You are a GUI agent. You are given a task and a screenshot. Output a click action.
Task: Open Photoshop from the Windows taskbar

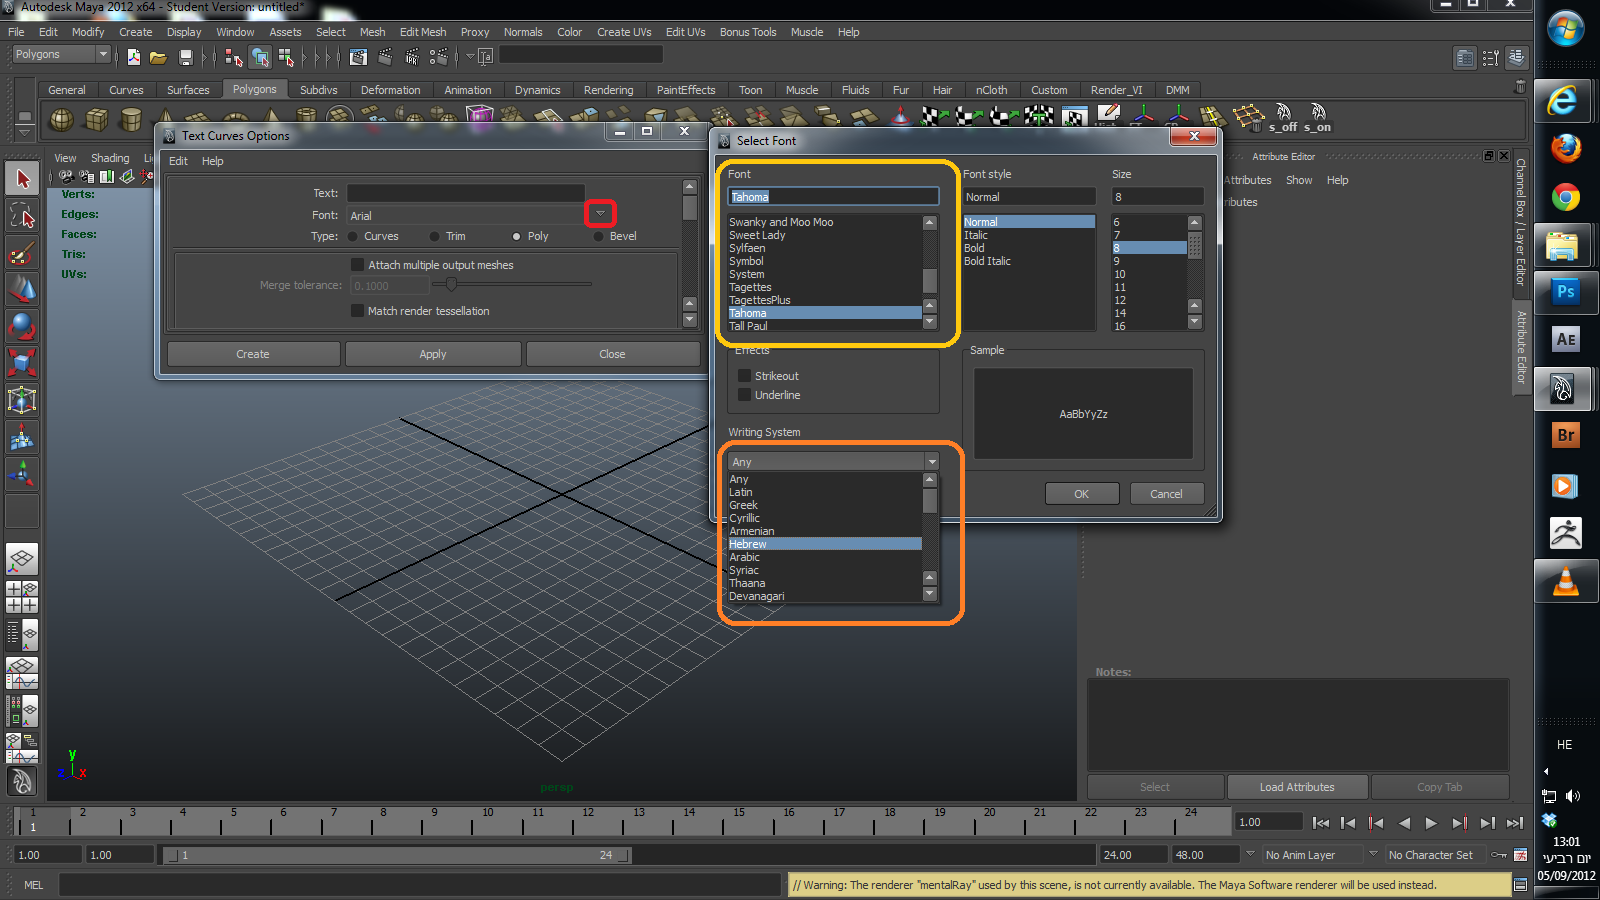[1565, 292]
